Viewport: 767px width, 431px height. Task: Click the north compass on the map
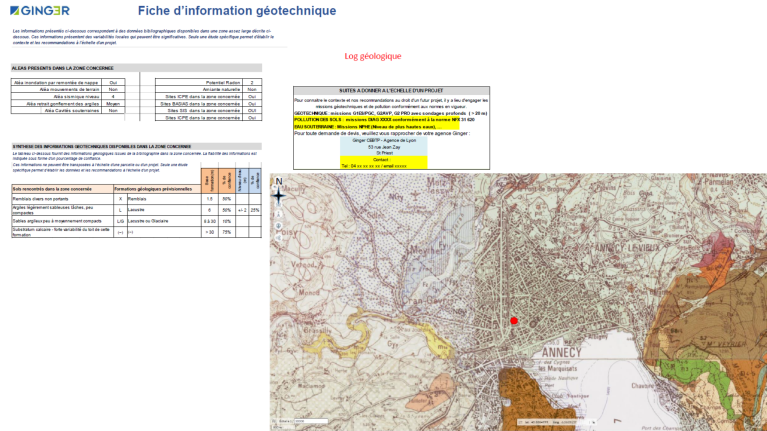pyautogui.click(x=279, y=195)
